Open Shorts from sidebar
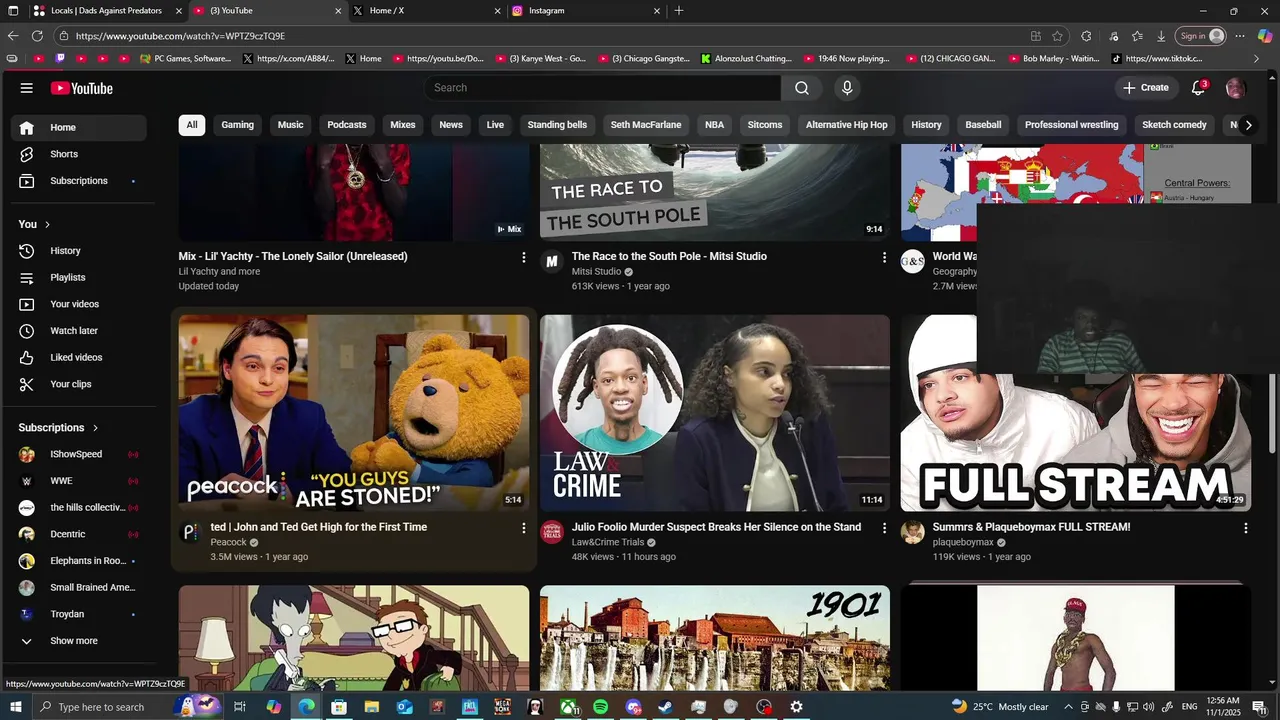The width and height of the screenshot is (1280, 720). pyautogui.click(x=79, y=154)
